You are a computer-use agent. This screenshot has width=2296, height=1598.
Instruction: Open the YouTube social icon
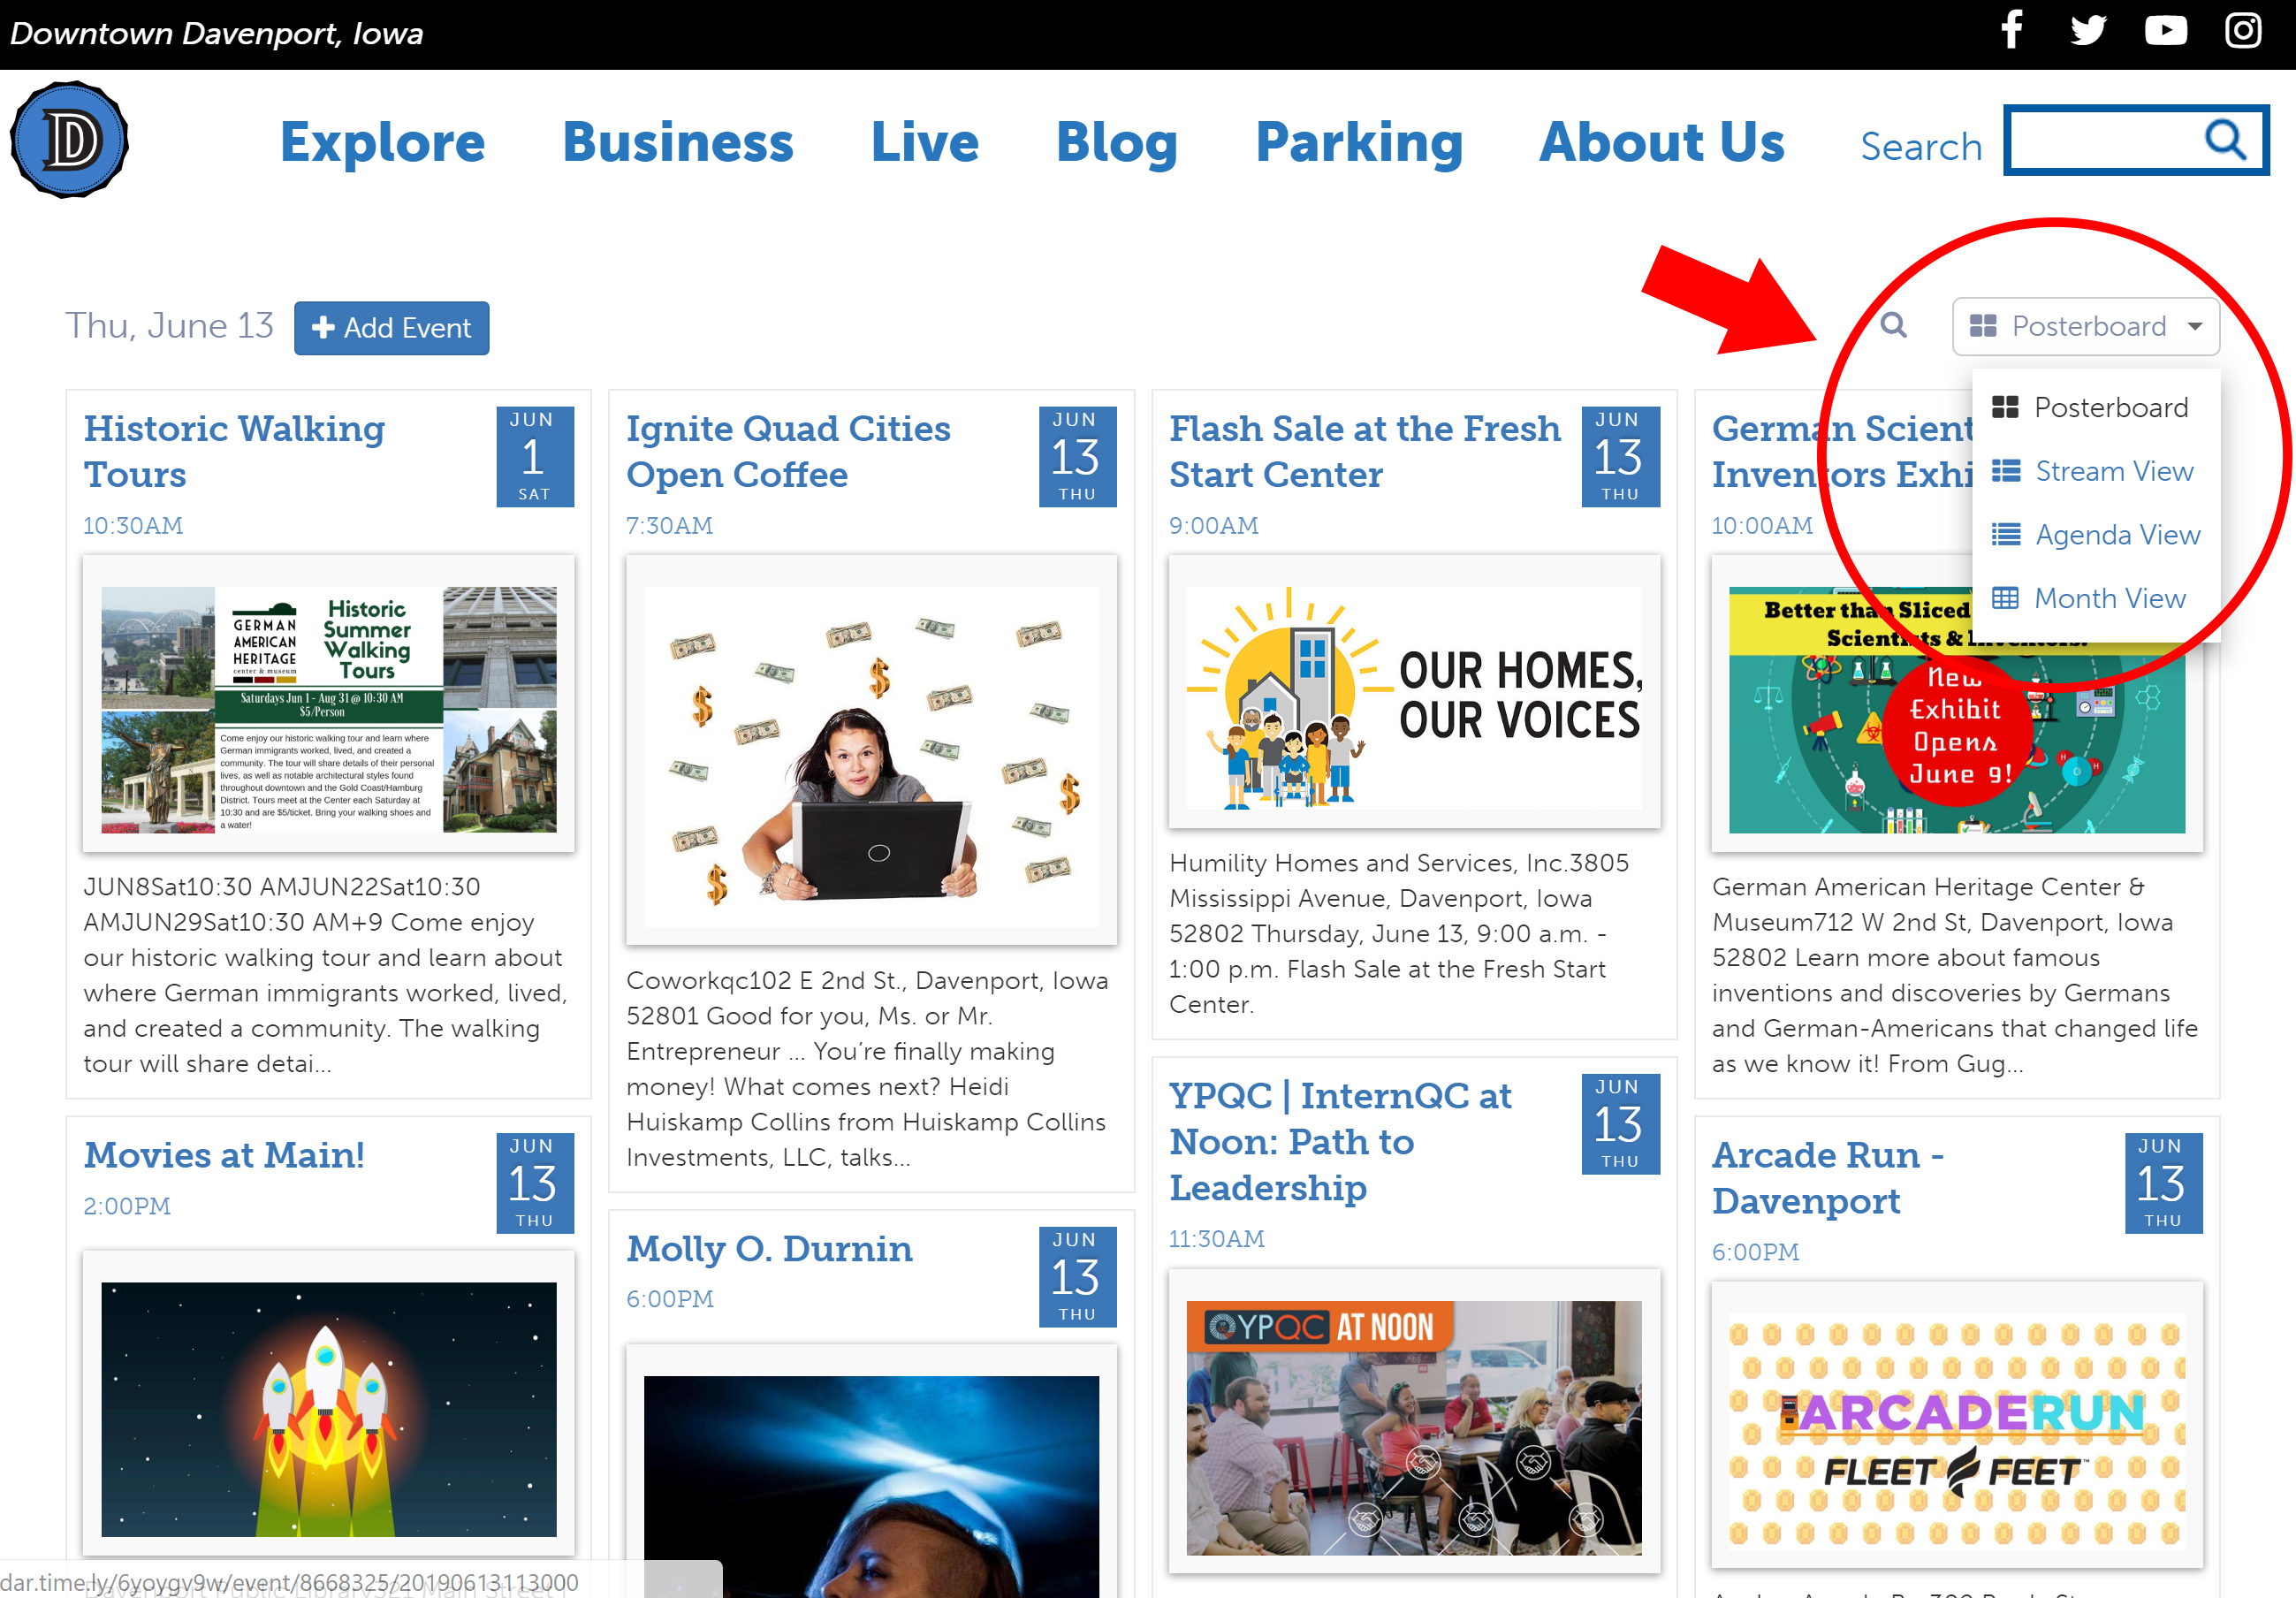(x=2165, y=30)
